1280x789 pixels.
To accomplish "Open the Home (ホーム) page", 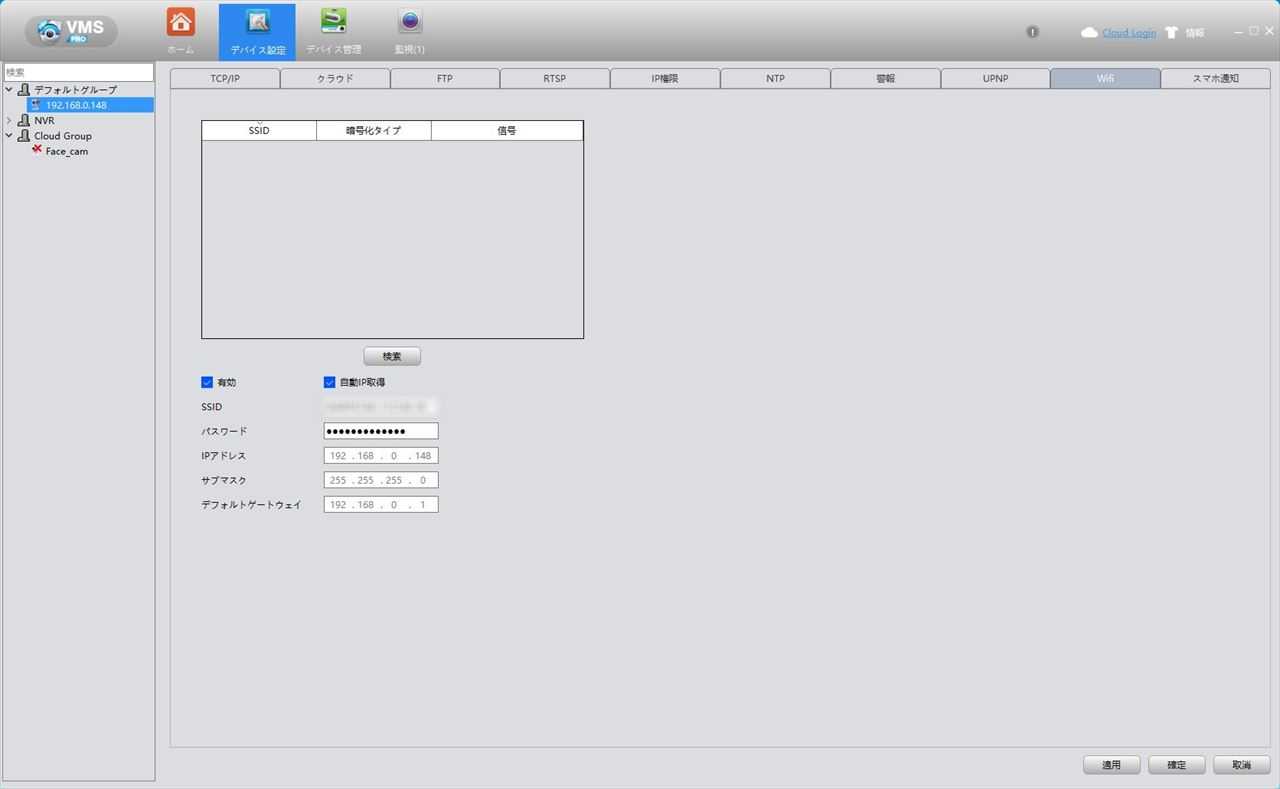I will (181, 31).
